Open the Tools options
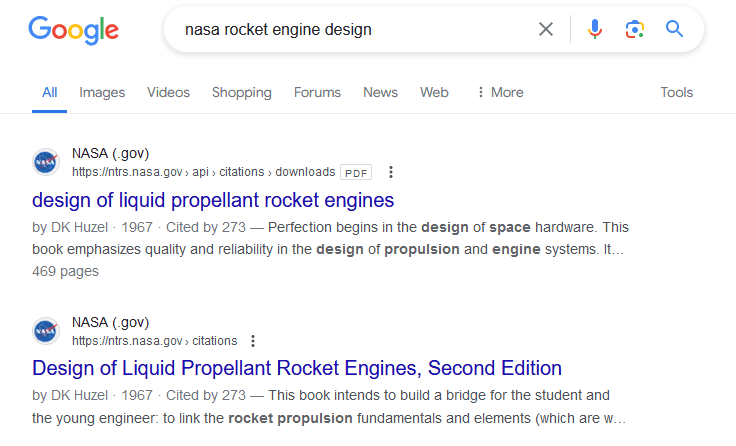Viewport: 736px width, 446px height. tap(676, 92)
